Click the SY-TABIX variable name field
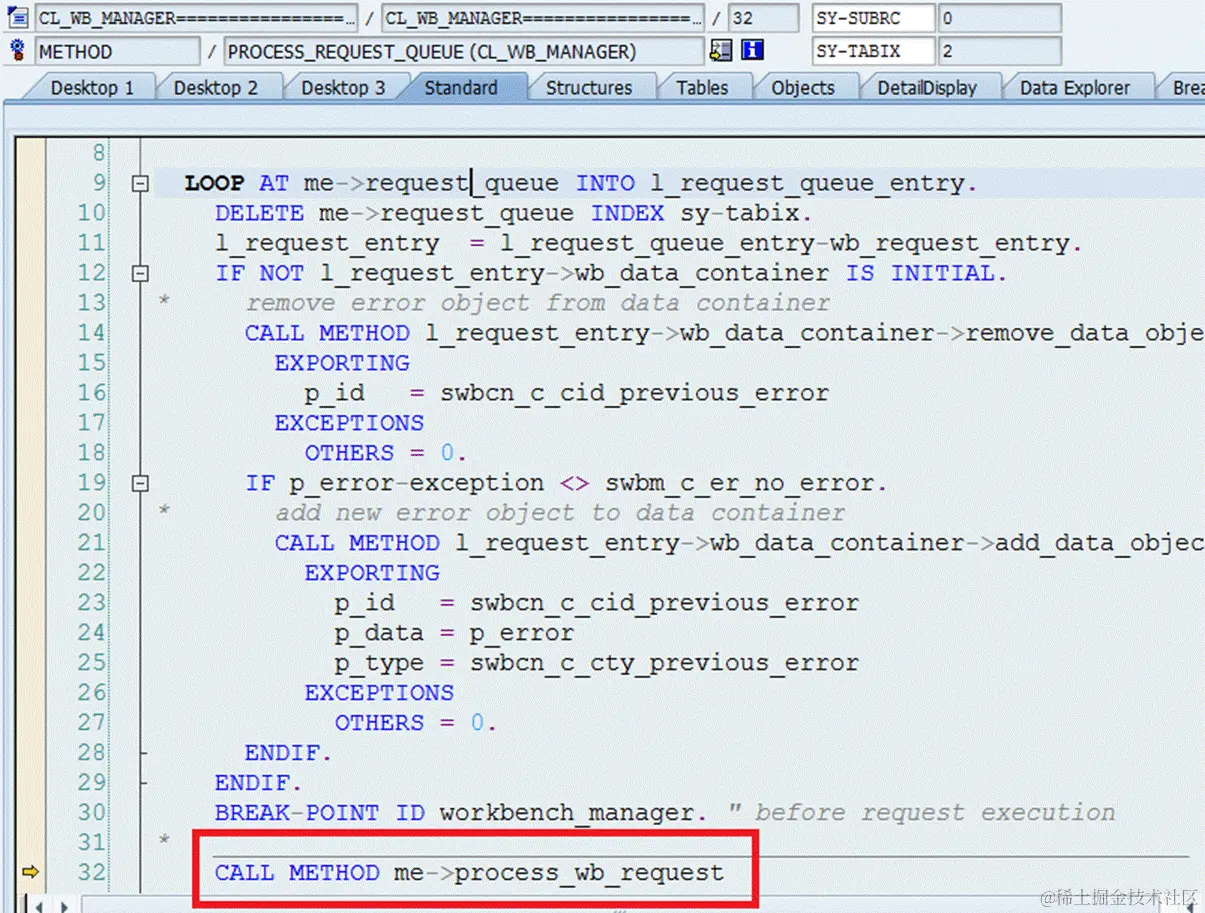The image size is (1205, 913). 874,51
